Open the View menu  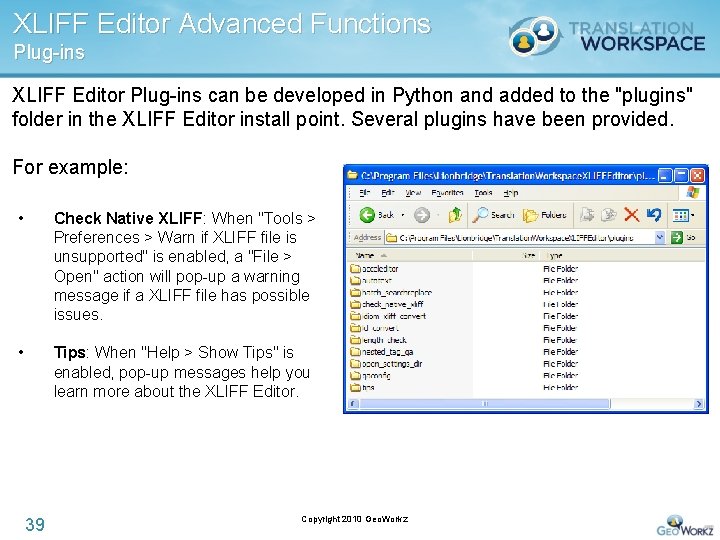tap(413, 193)
